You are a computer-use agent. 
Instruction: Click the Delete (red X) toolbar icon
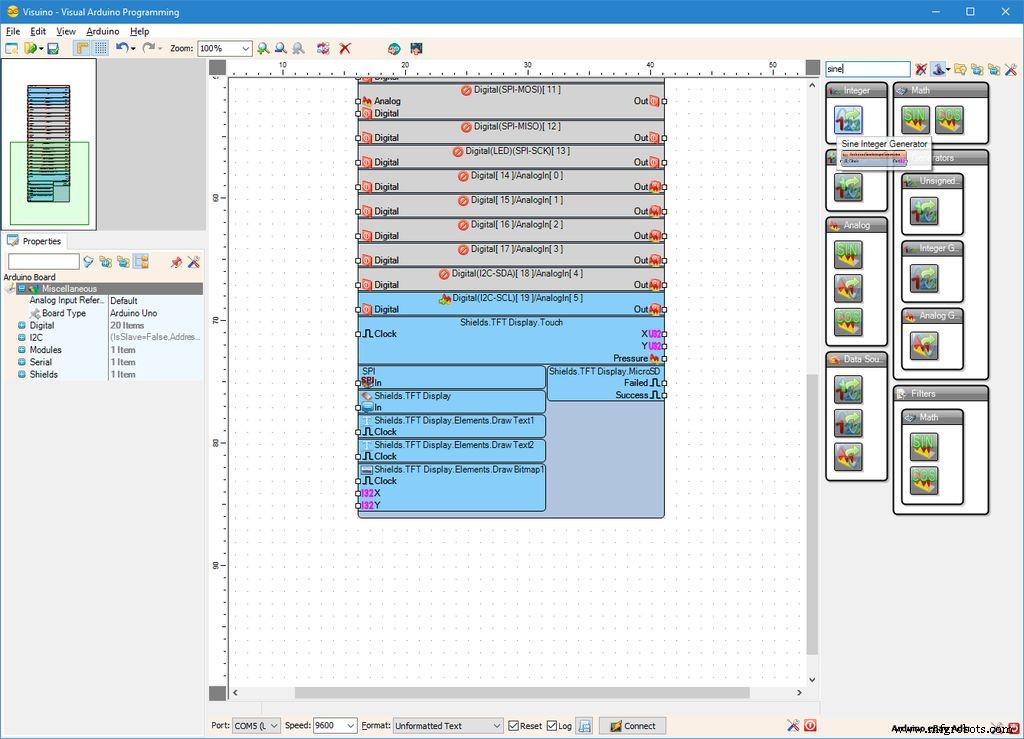pos(343,48)
